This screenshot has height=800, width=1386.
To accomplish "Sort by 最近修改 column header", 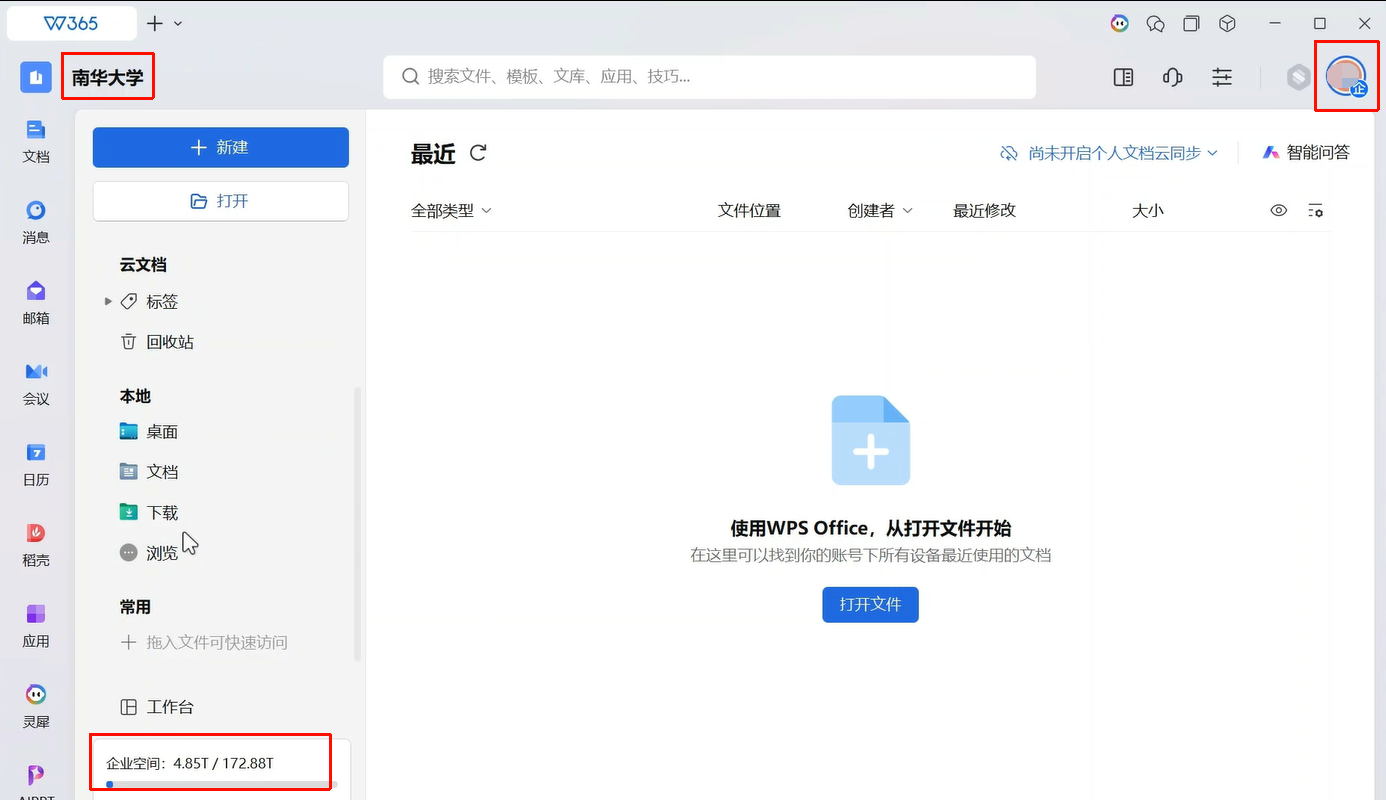I will [x=984, y=210].
